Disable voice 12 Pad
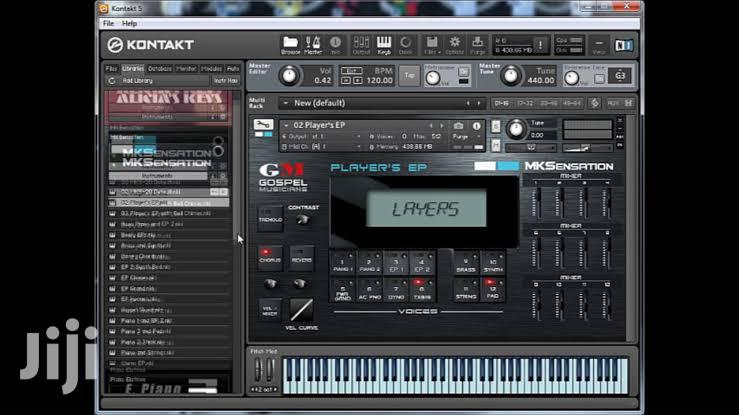 (493, 290)
